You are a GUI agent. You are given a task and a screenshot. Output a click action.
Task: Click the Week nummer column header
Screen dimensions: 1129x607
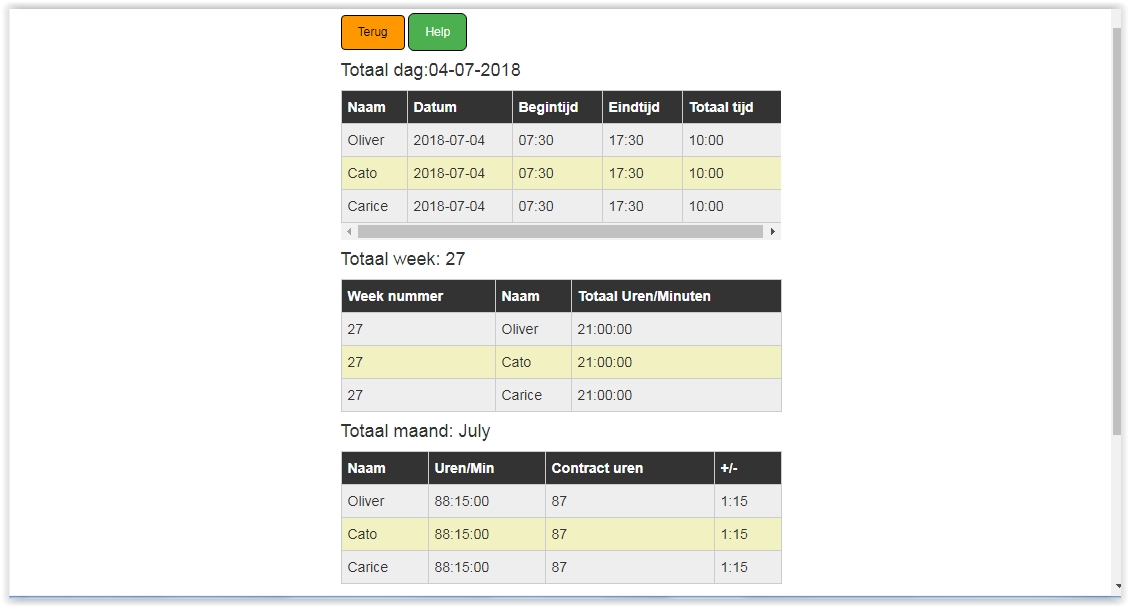(395, 296)
